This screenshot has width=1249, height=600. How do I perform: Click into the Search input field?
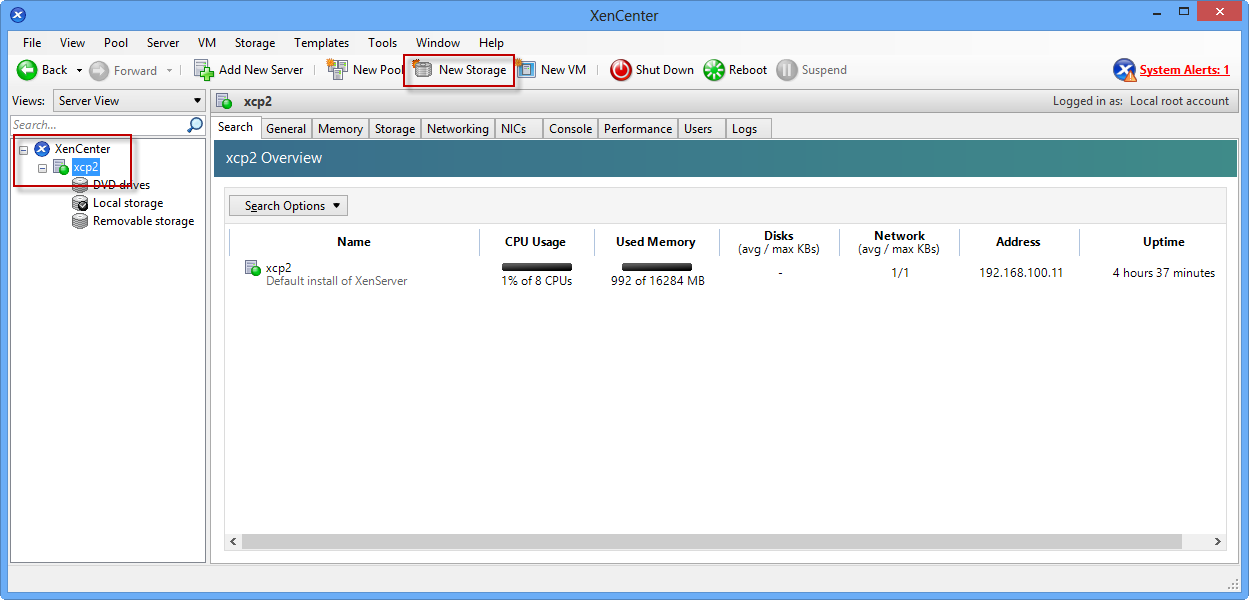(98, 125)
